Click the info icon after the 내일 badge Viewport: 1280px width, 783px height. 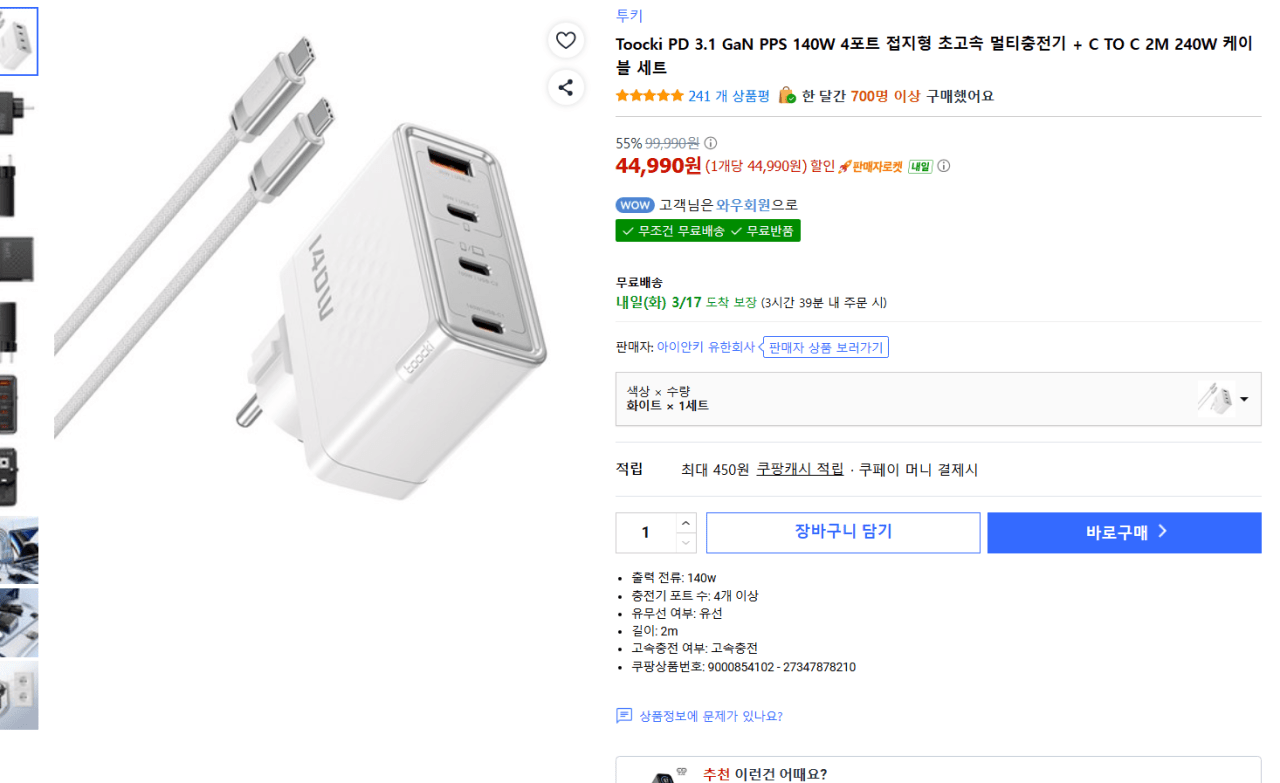click(x=944, y=166)
